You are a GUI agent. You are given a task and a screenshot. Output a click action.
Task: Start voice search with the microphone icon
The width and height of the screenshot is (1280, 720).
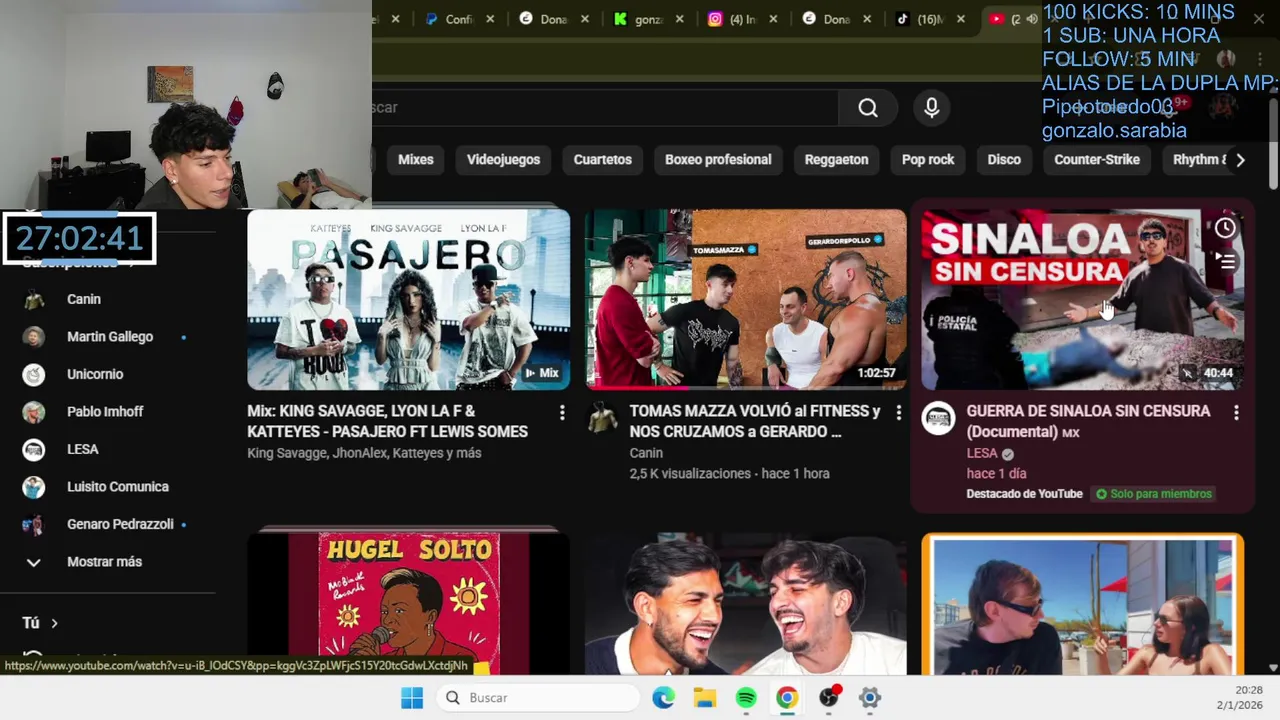pyautogui.click(x=931, y=108)
